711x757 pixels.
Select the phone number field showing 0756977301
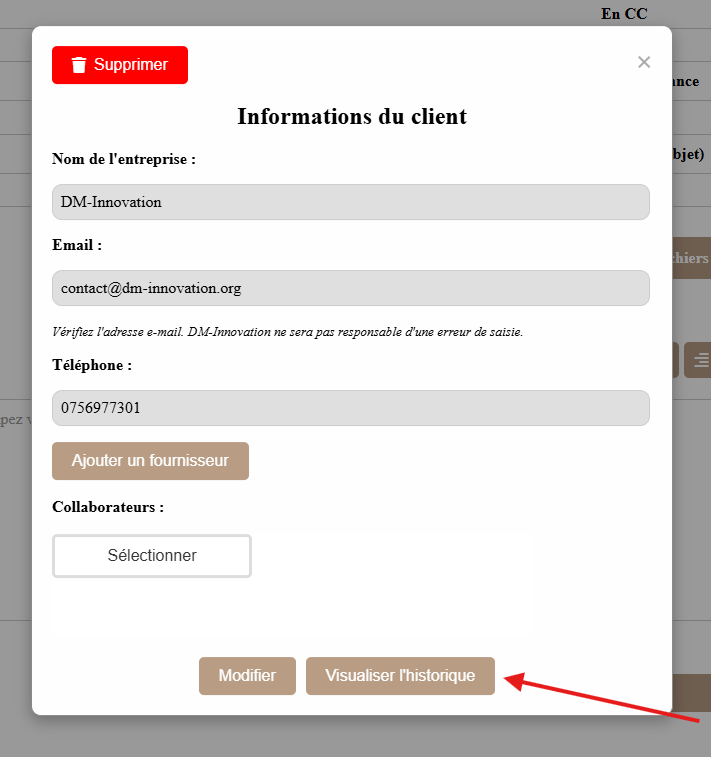(x=350, y=408)
